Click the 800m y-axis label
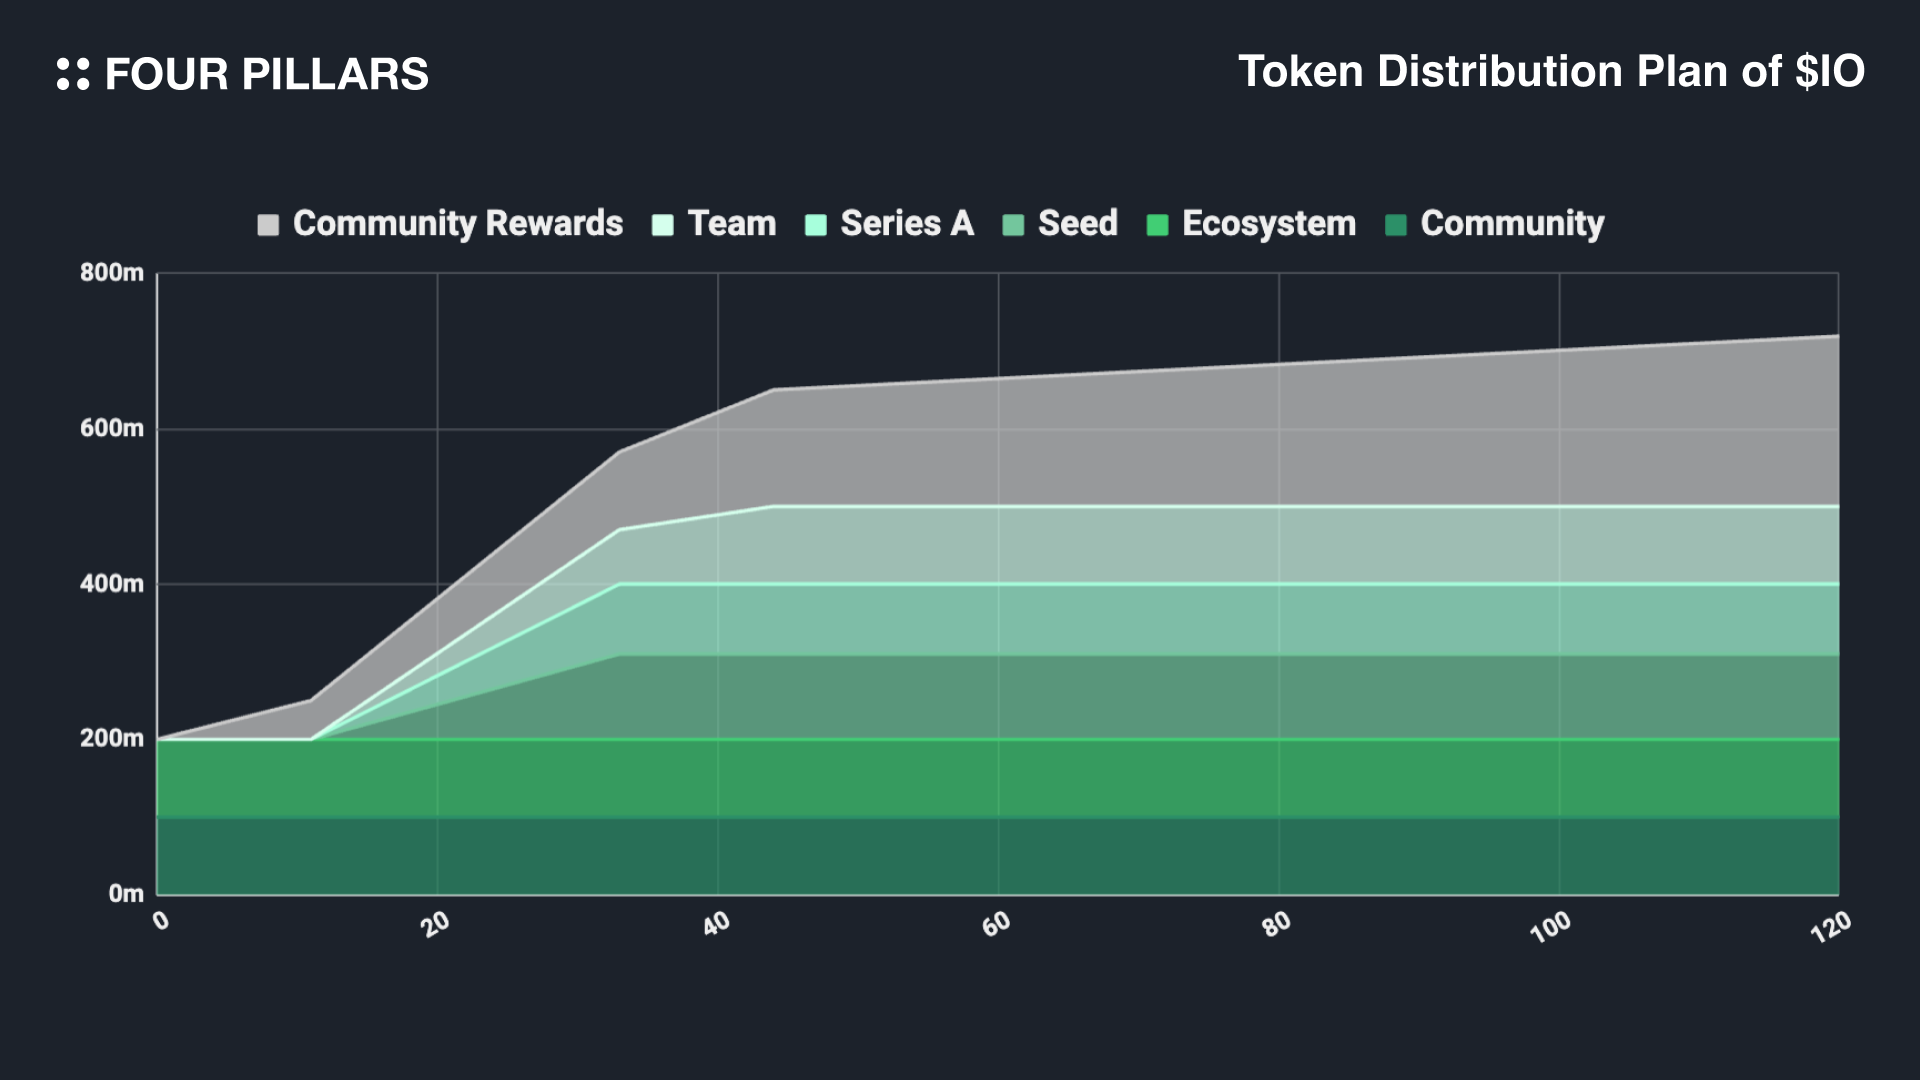The height and width of the screenshot is (1080, 1920). click(112, 273)
